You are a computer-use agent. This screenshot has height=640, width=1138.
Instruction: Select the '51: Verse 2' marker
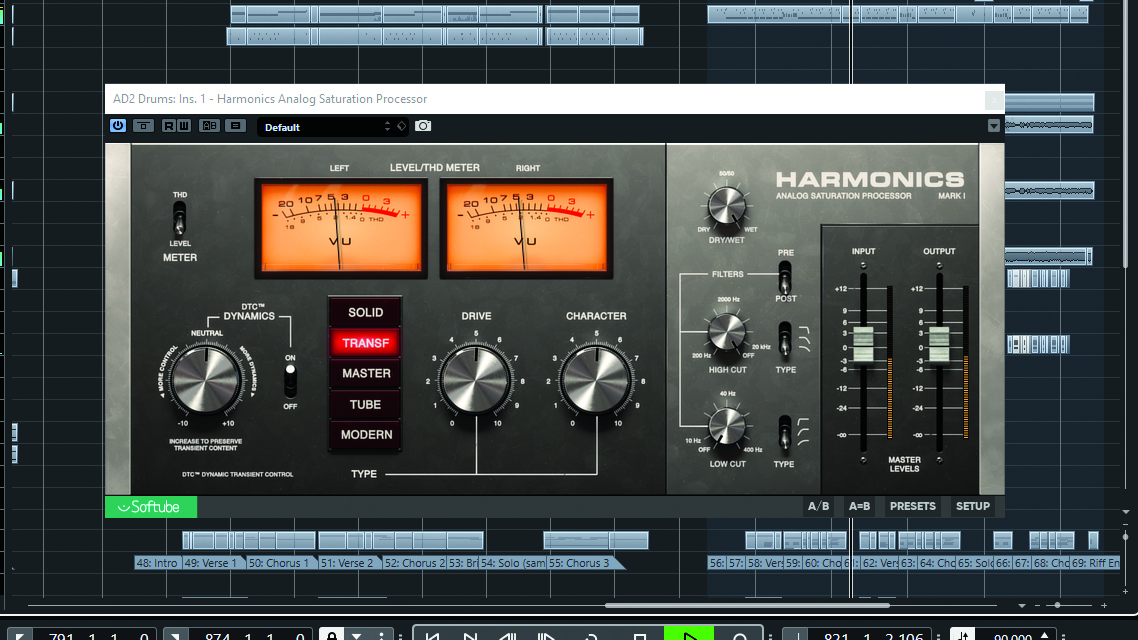[x=348, y=563]
